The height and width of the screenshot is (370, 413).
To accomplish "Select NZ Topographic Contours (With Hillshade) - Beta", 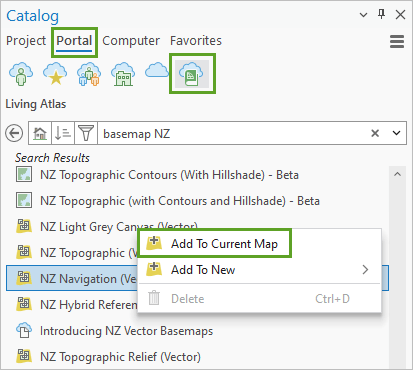I will pyautogui.click(x=169, y=175).
